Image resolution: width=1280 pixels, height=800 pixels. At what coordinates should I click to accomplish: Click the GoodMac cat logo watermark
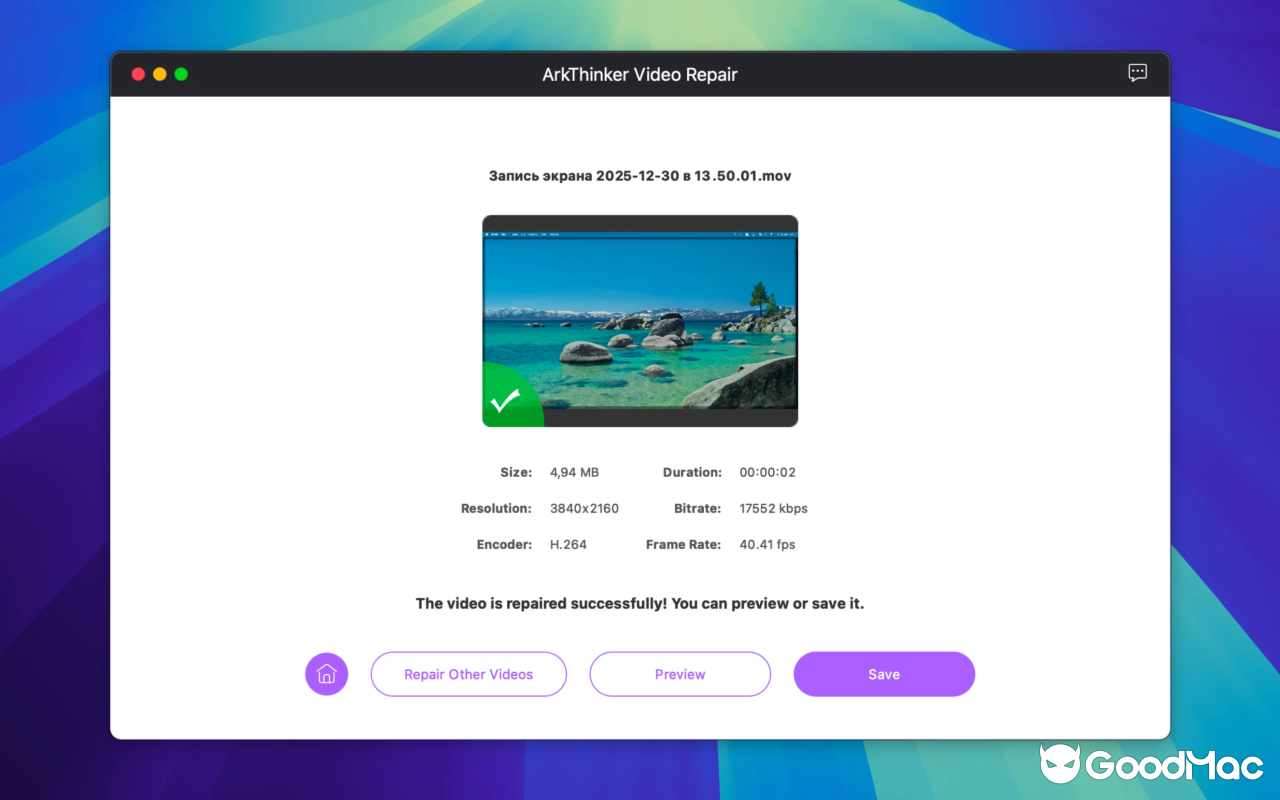(1060, 764)
